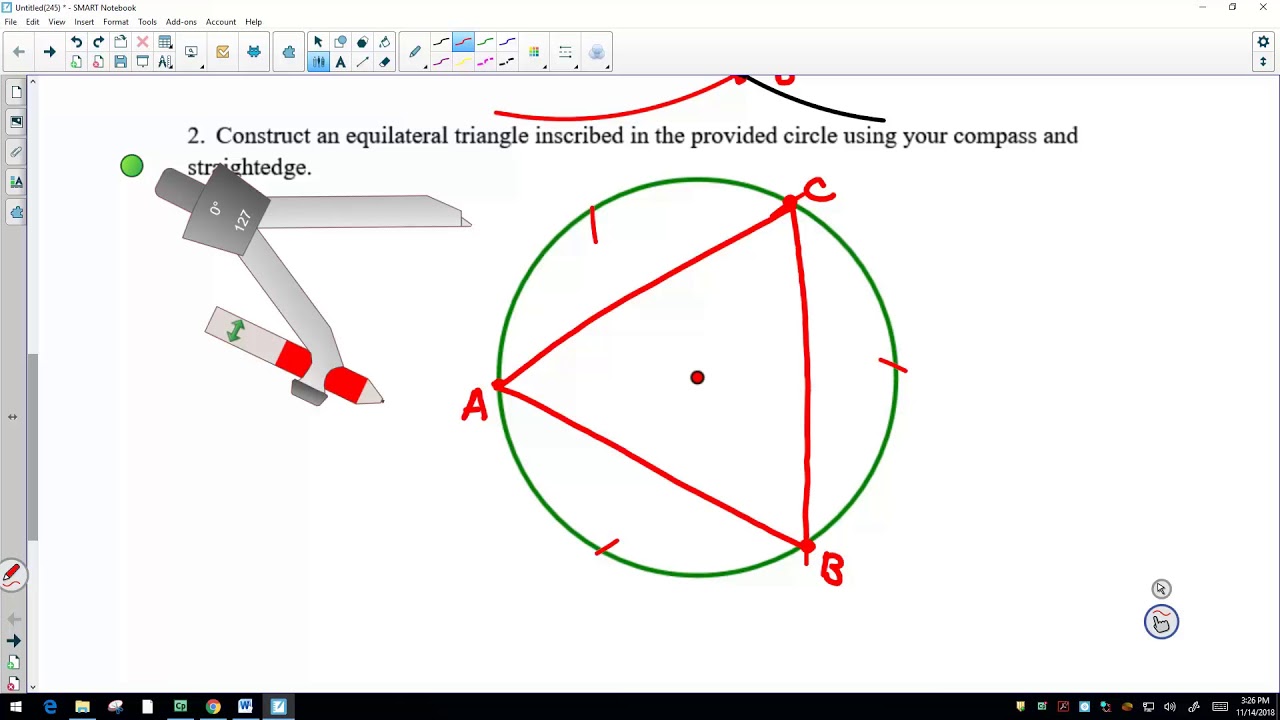This screenshot has height=720, width=1280.
Task: Click the floating hand-gesture circle button
Action: coord(1161,622)
